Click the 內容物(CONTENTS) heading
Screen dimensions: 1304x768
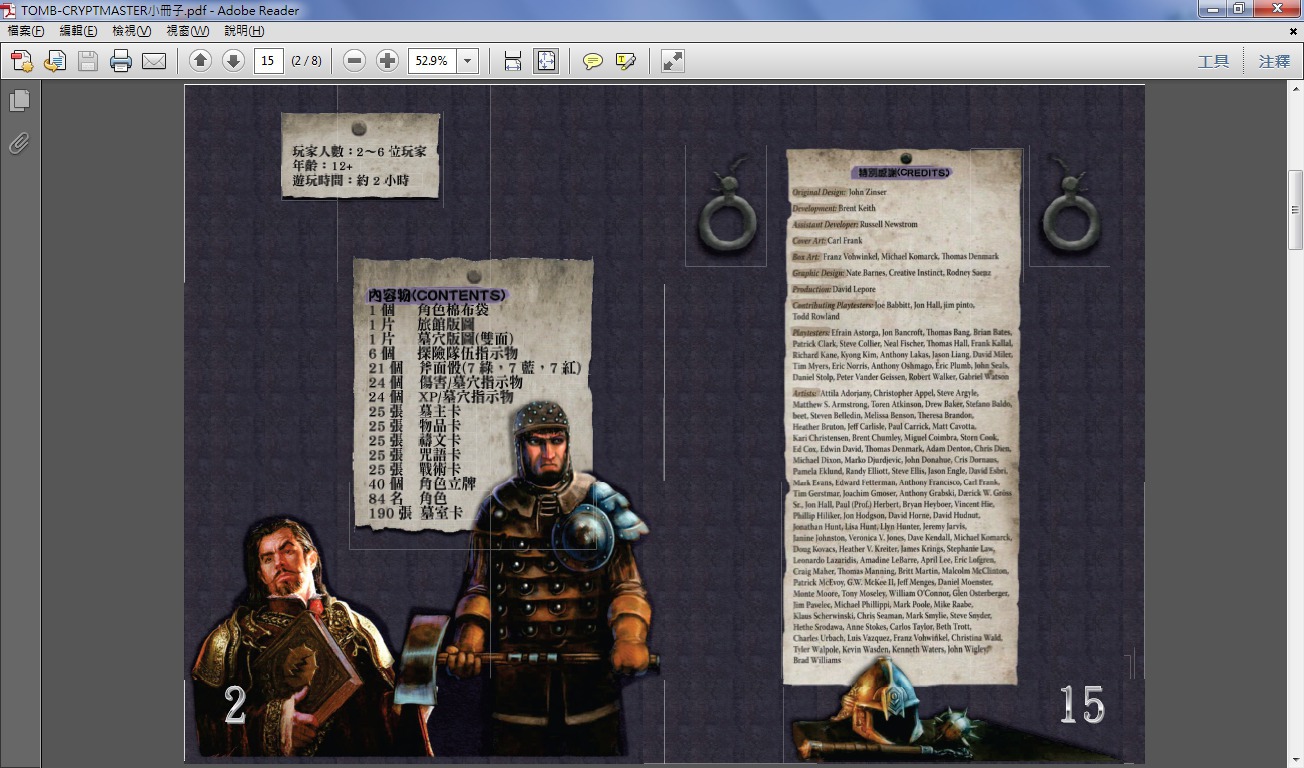437,296
